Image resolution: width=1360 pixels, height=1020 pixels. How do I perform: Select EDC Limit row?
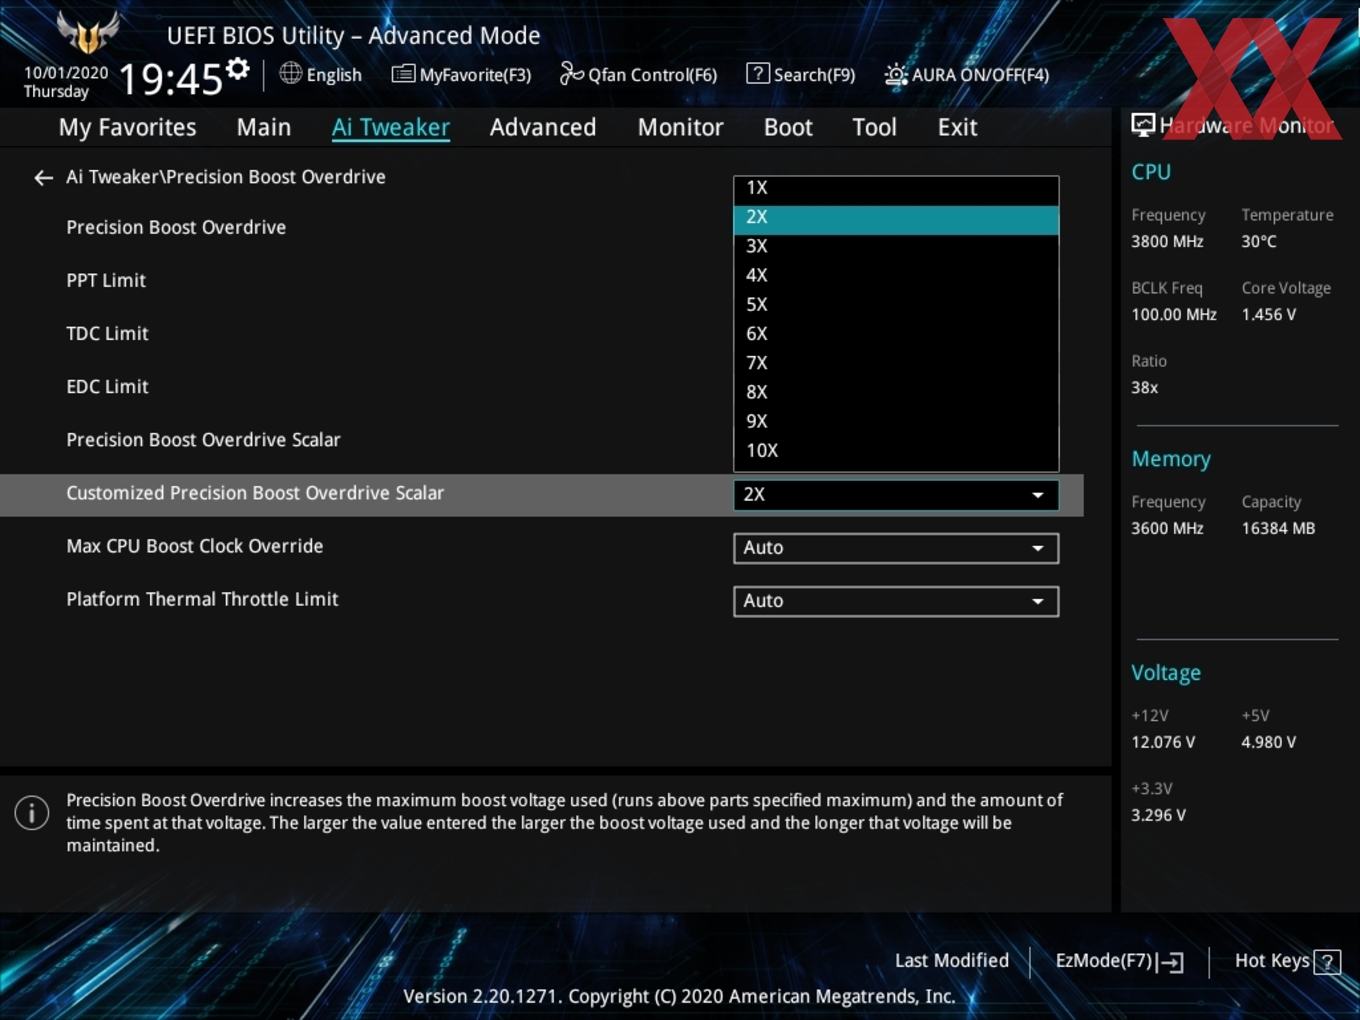(107, 387)
